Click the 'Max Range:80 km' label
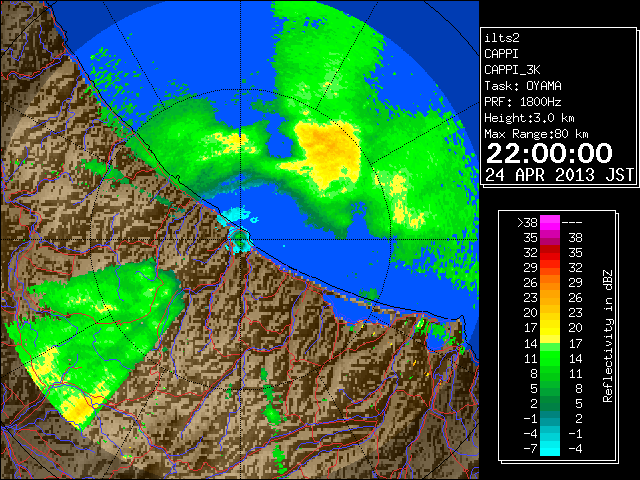The height and width of the screenshot is (480, 640). tap(536, 134)
